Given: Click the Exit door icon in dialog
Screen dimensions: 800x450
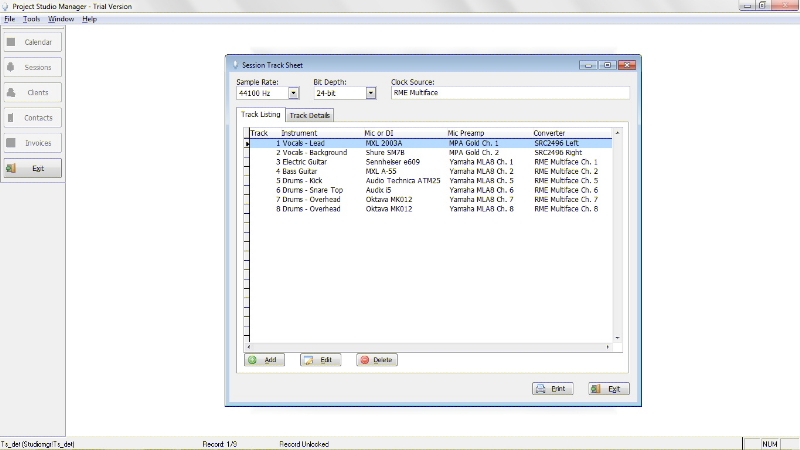Looking at the screenshot, I should (597, 389).
